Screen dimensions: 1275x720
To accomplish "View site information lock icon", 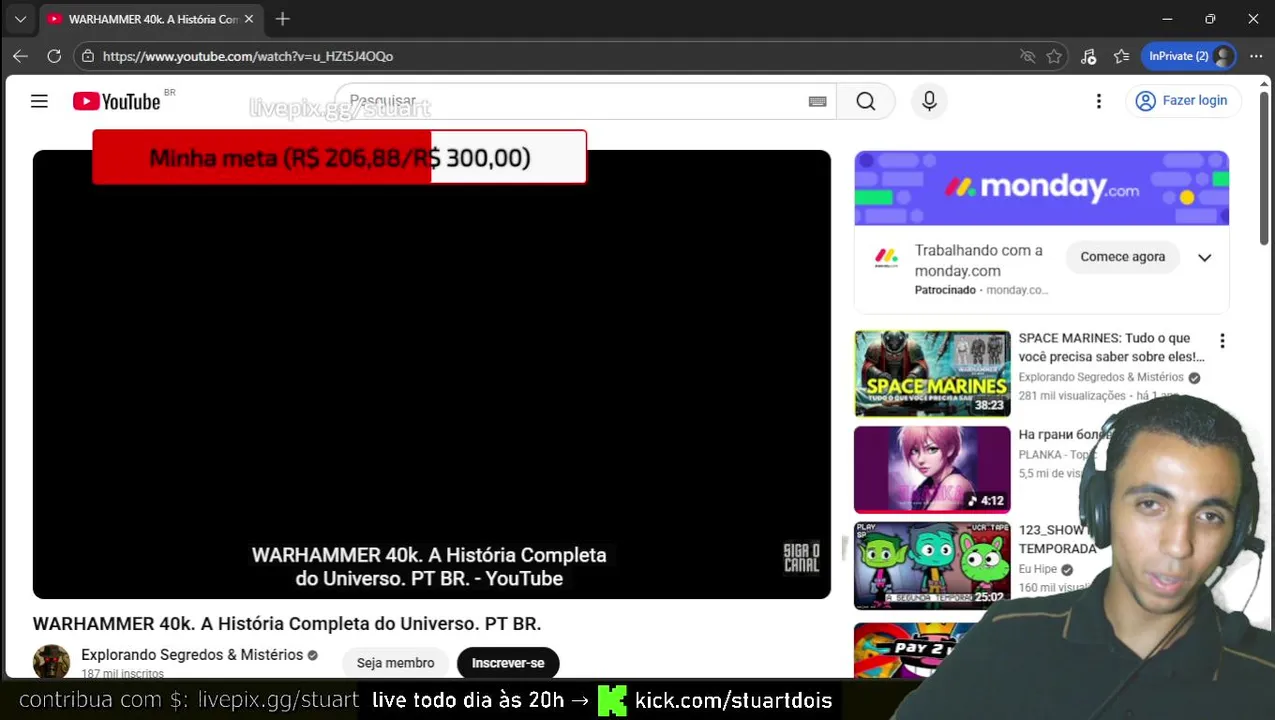I will point(88,56).
